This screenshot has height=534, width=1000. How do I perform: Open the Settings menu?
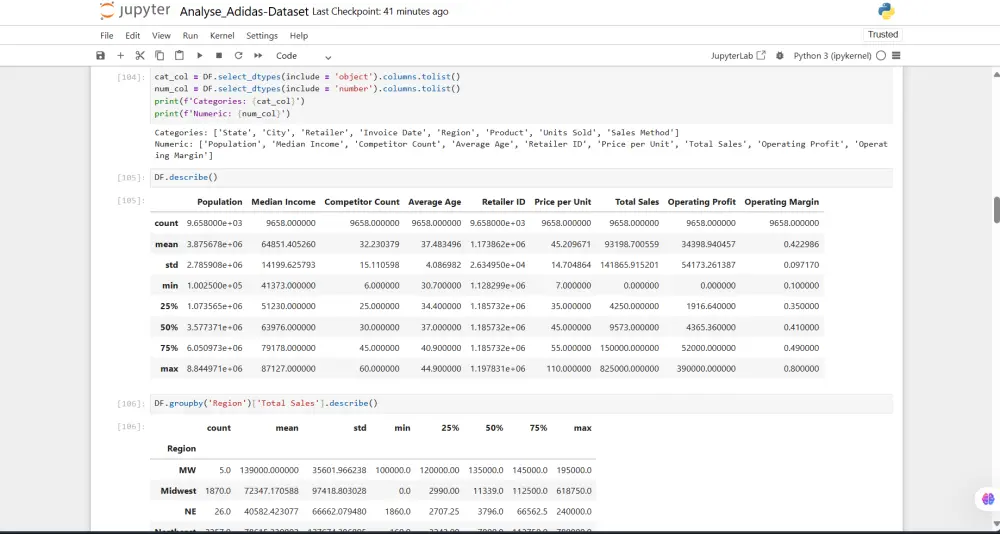(x=262, y=36)
